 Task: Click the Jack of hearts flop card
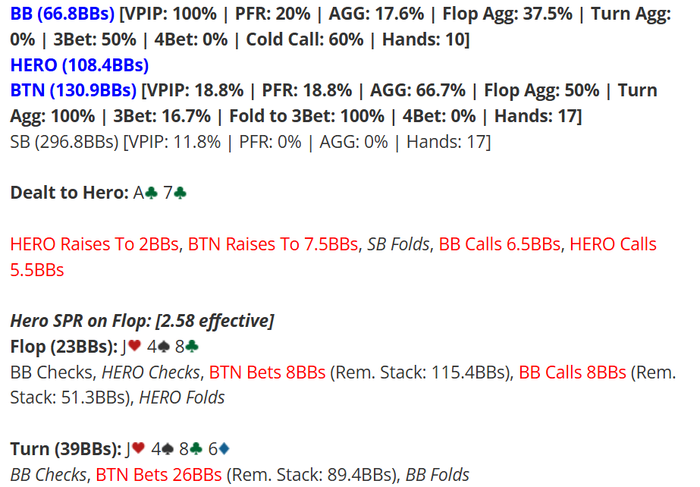click(131, 346)
